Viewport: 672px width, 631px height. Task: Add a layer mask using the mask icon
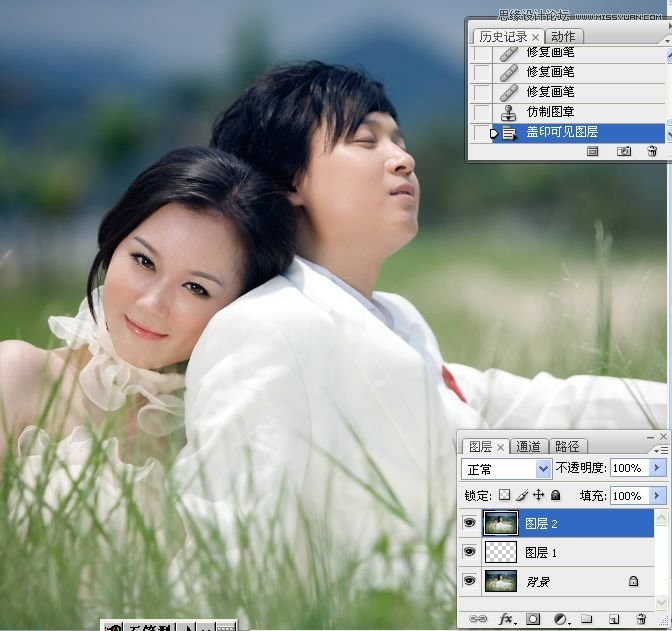pyautogui.click(x=533, y=619)
